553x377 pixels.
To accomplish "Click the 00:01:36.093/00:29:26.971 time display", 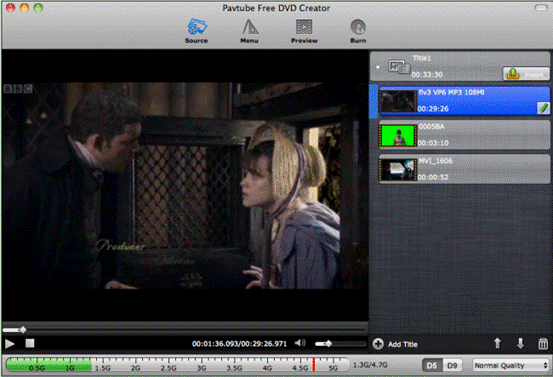I will (239, 343).
